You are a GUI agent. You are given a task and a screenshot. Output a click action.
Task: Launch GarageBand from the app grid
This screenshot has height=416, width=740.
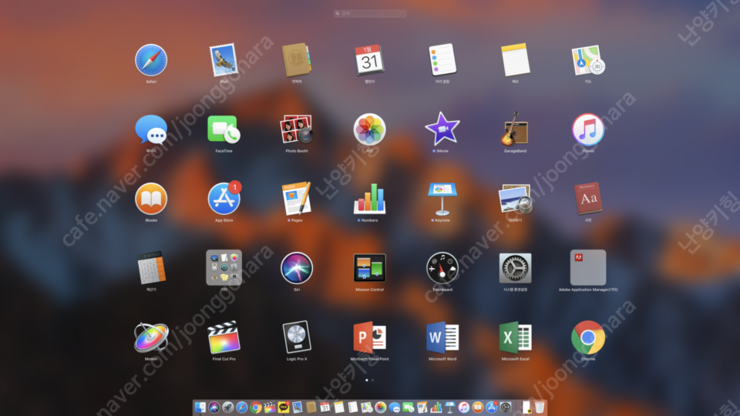point(515,129)
